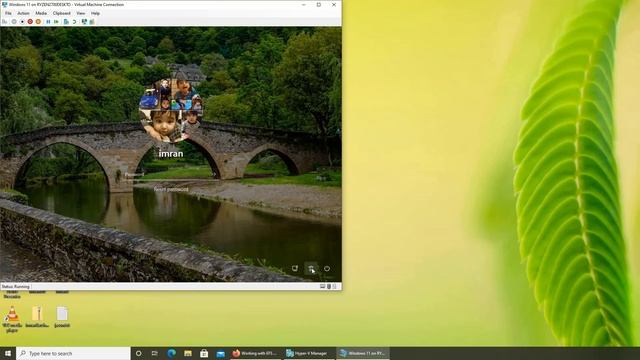This screenshot has width=640, height=360.
Task: Select the zipped folder desktop icon
Action: pos(37,317)
